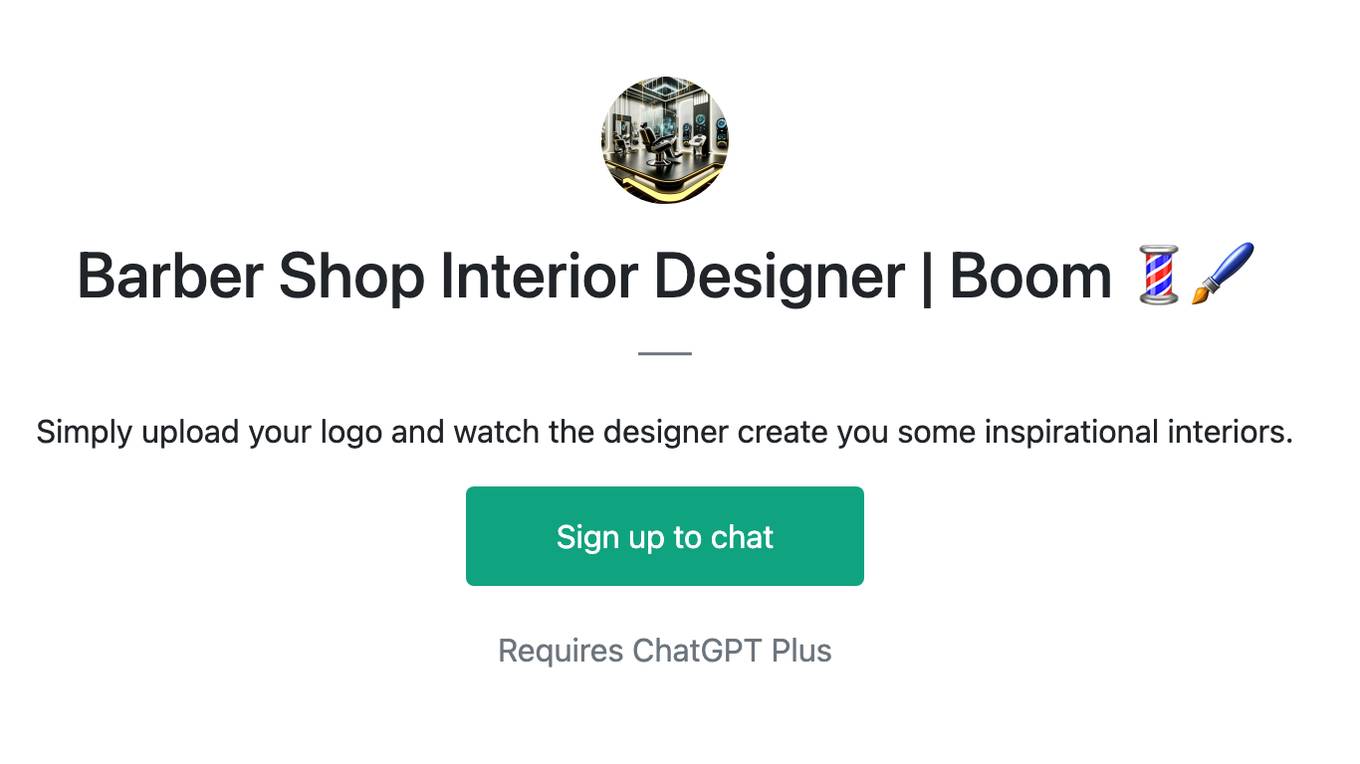
Task: Click the description text about uploading logo
Action: coord(665,432)
